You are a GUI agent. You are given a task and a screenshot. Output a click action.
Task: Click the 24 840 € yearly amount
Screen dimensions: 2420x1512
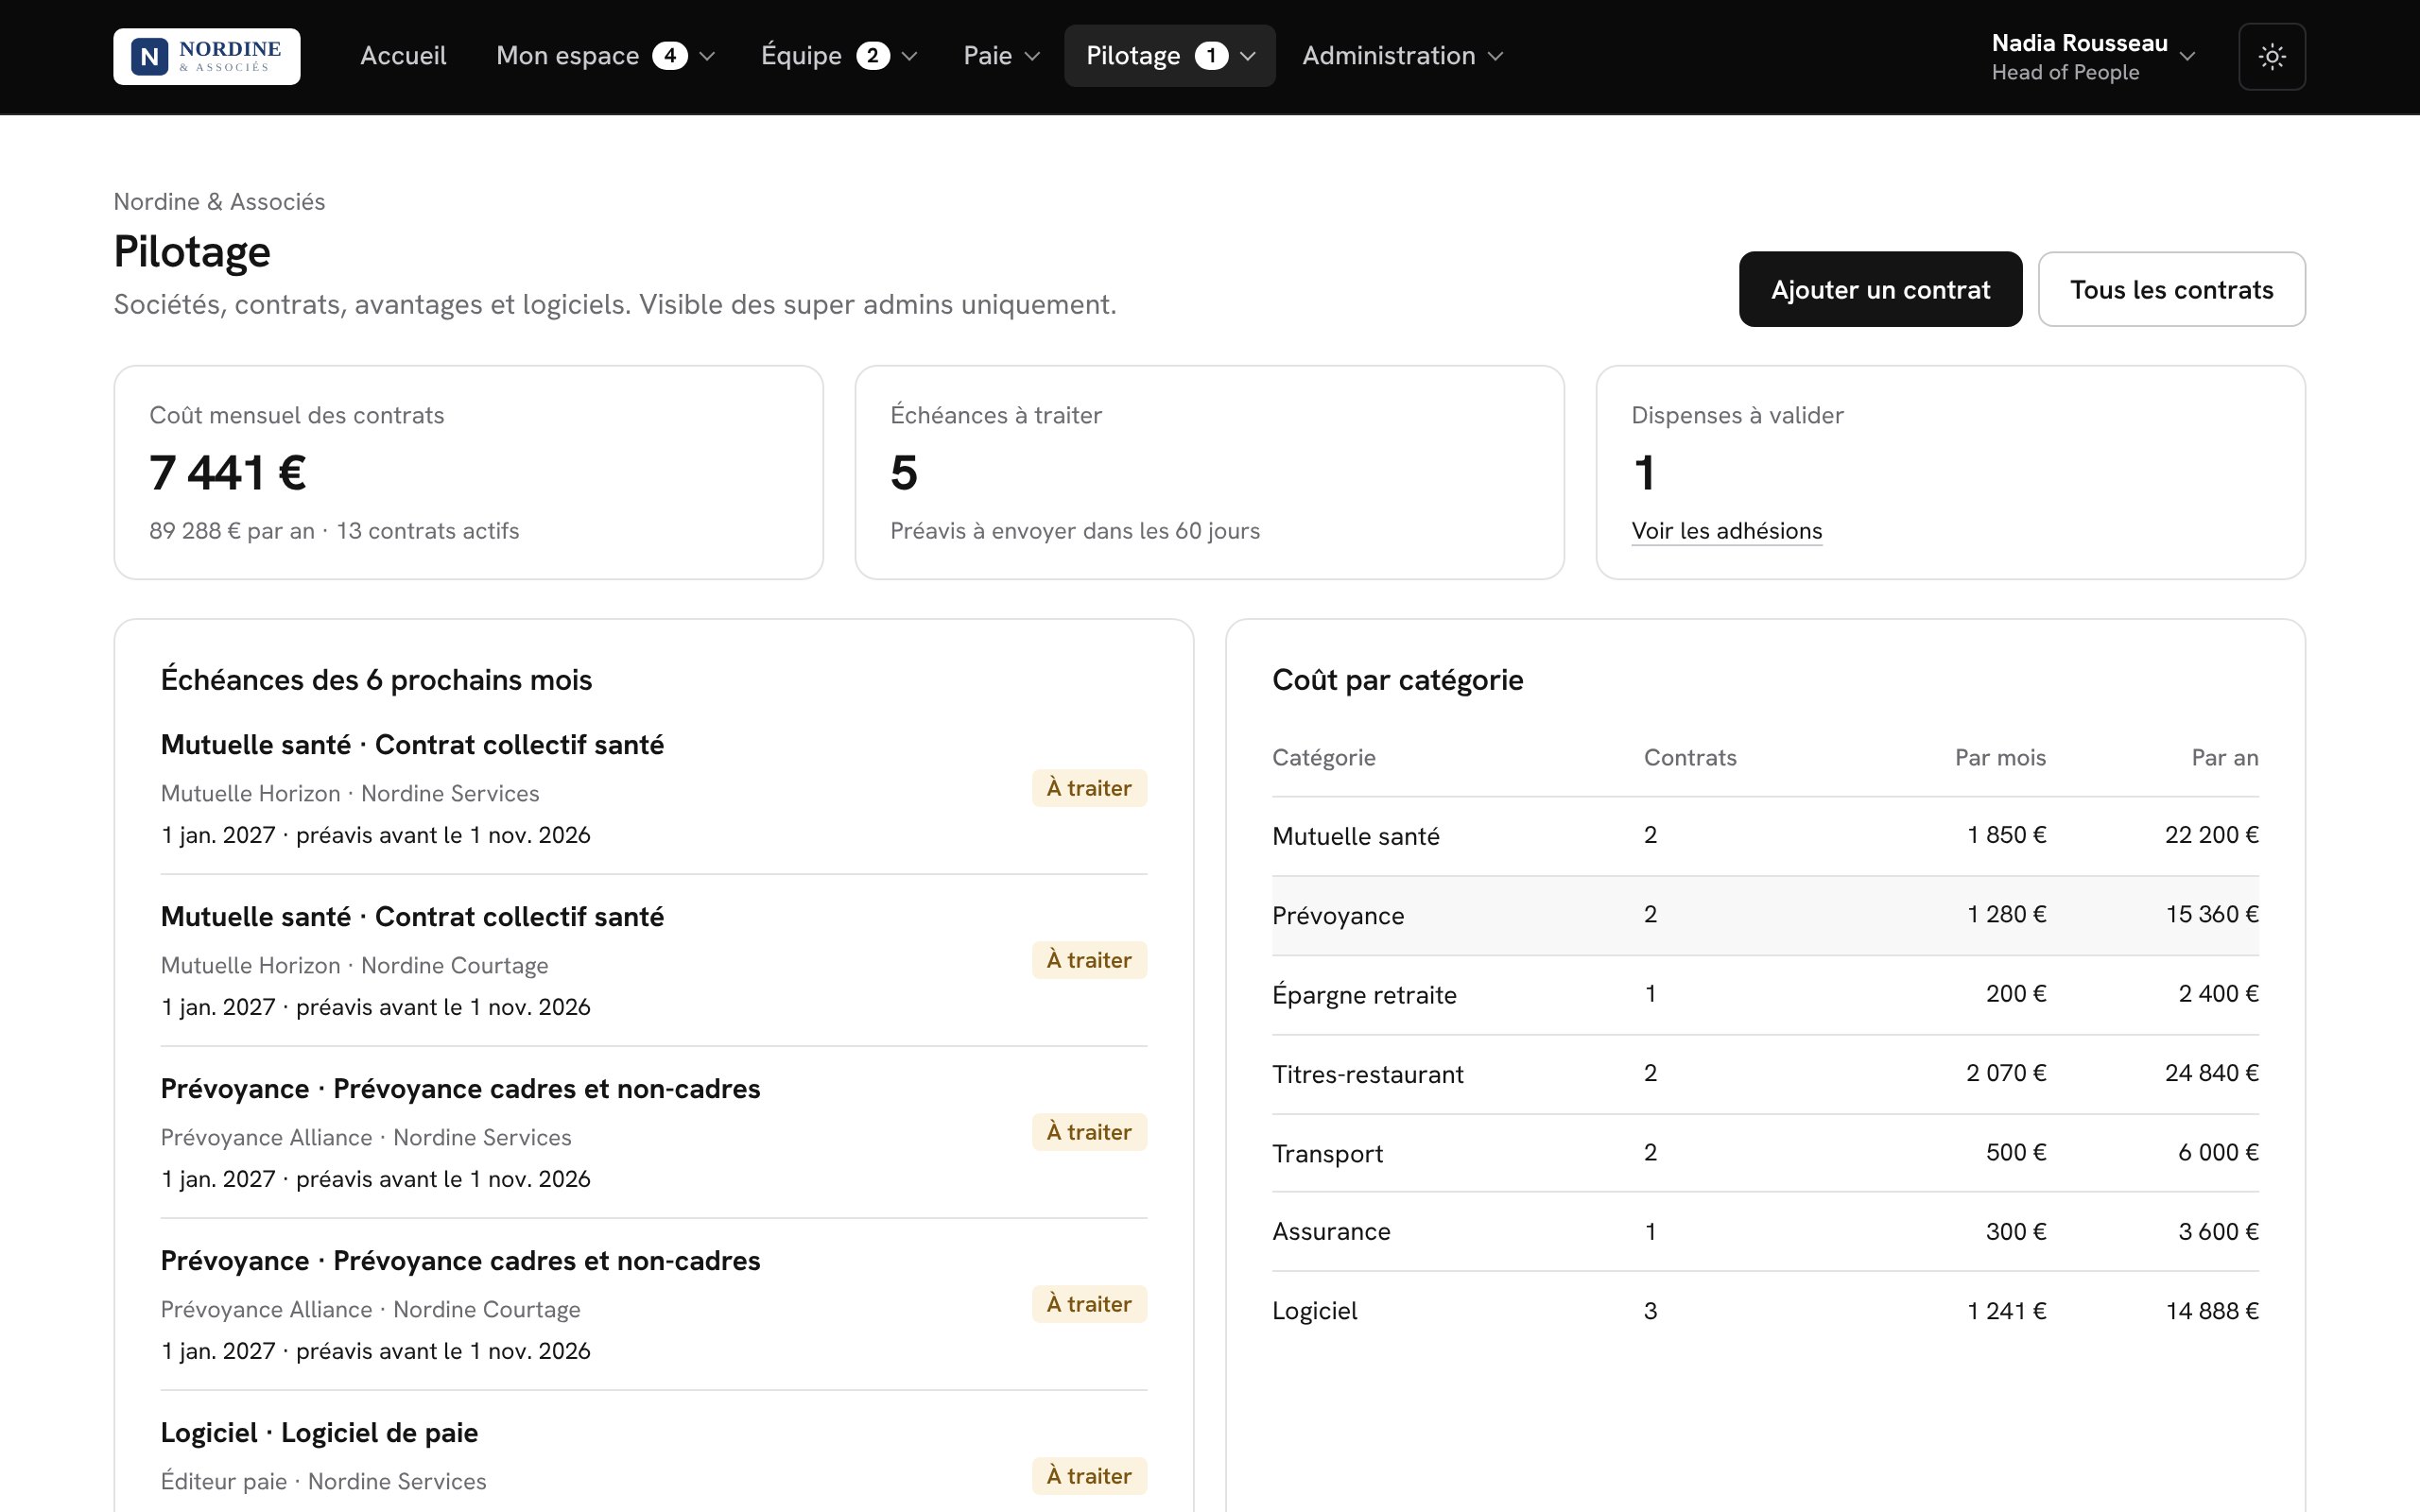tap(2211, 1073)
